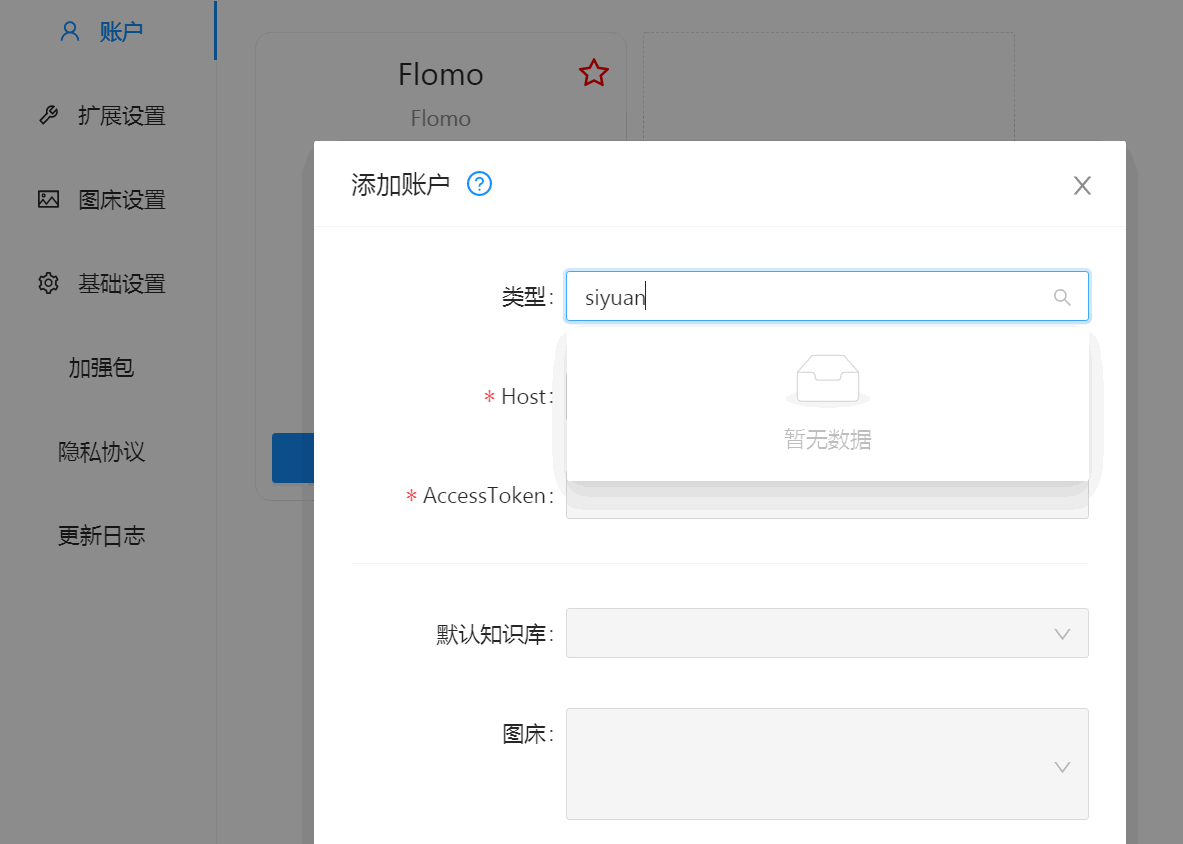Open 基础设置 via the gear icon
Image resolution: width=1183 pixels, height=844 pixels.
(x=48, y=283)
